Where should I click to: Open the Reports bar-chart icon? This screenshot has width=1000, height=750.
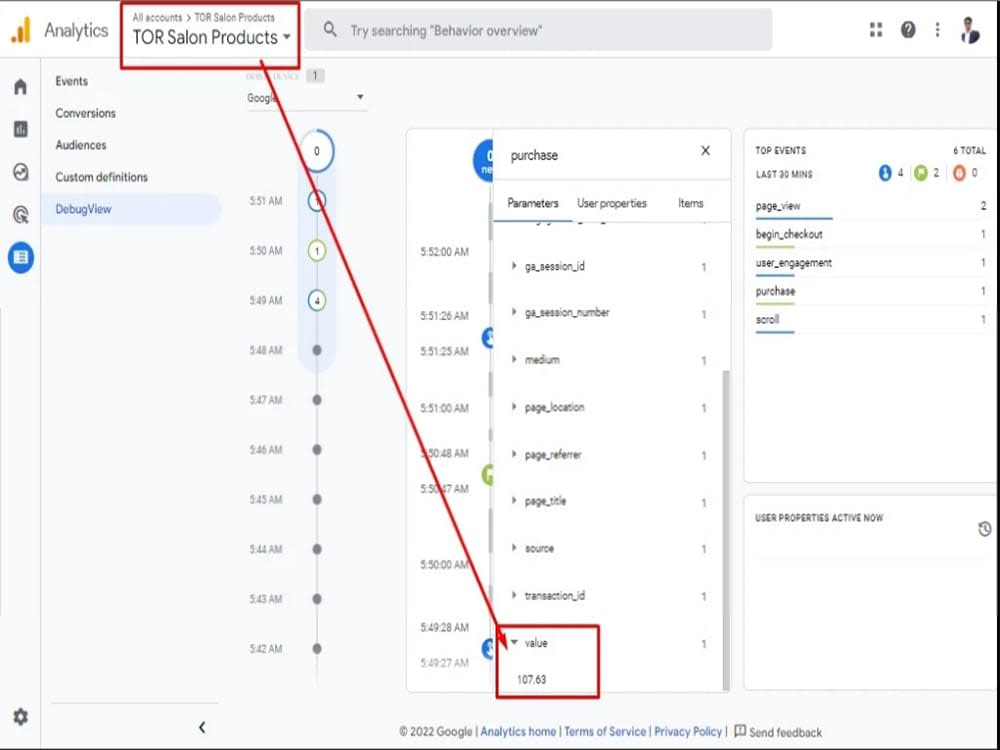pos(20,129)
